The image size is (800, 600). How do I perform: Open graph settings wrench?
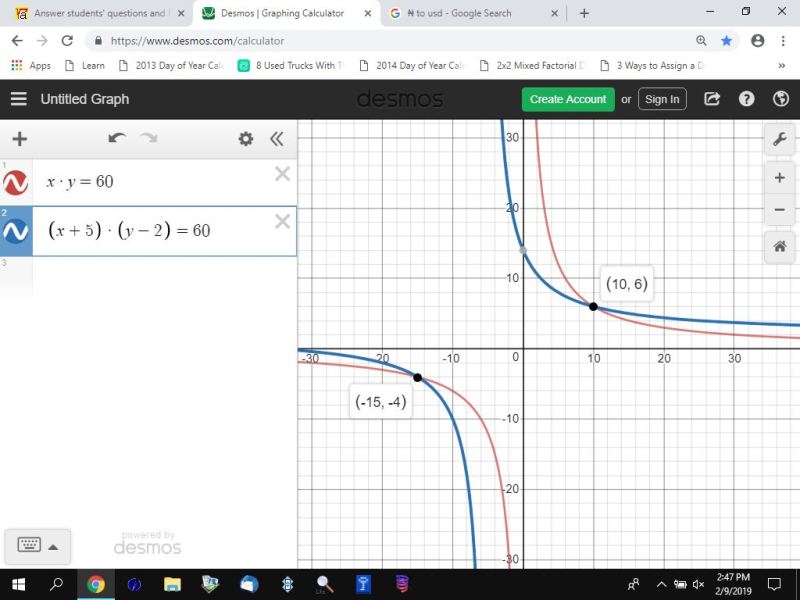click(779, 139)
